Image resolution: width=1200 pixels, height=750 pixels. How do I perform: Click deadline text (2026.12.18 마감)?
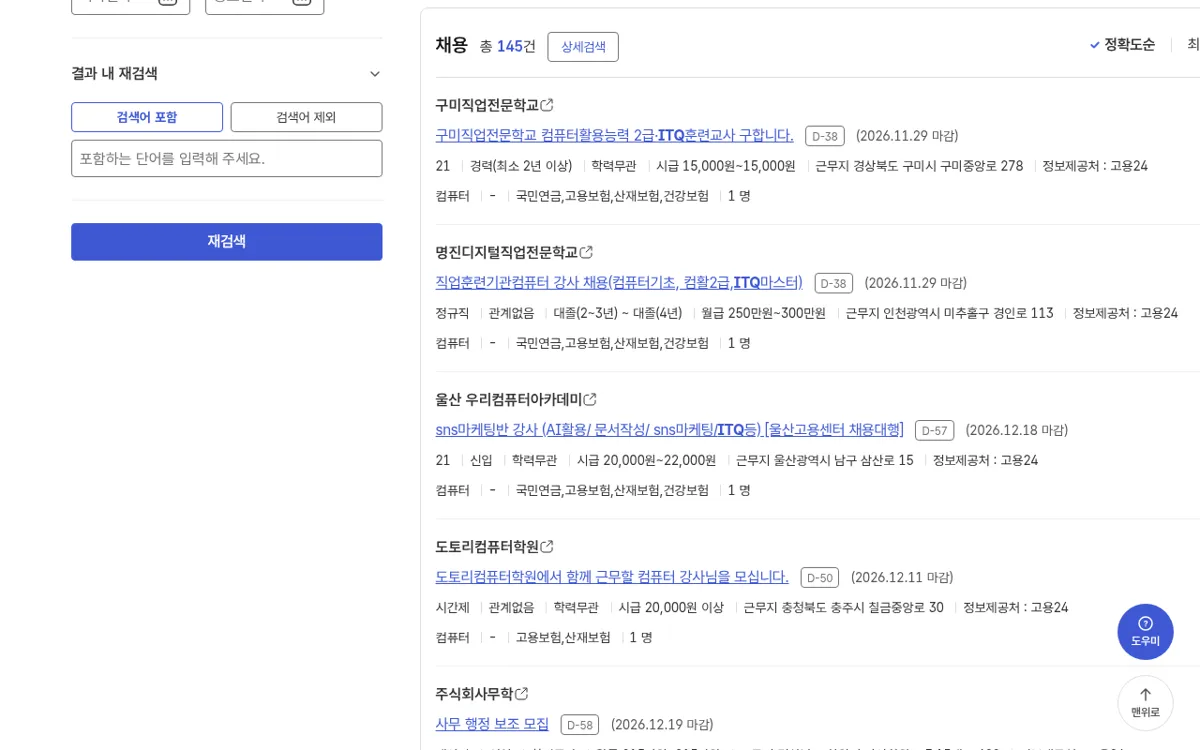pos(1017,430)
